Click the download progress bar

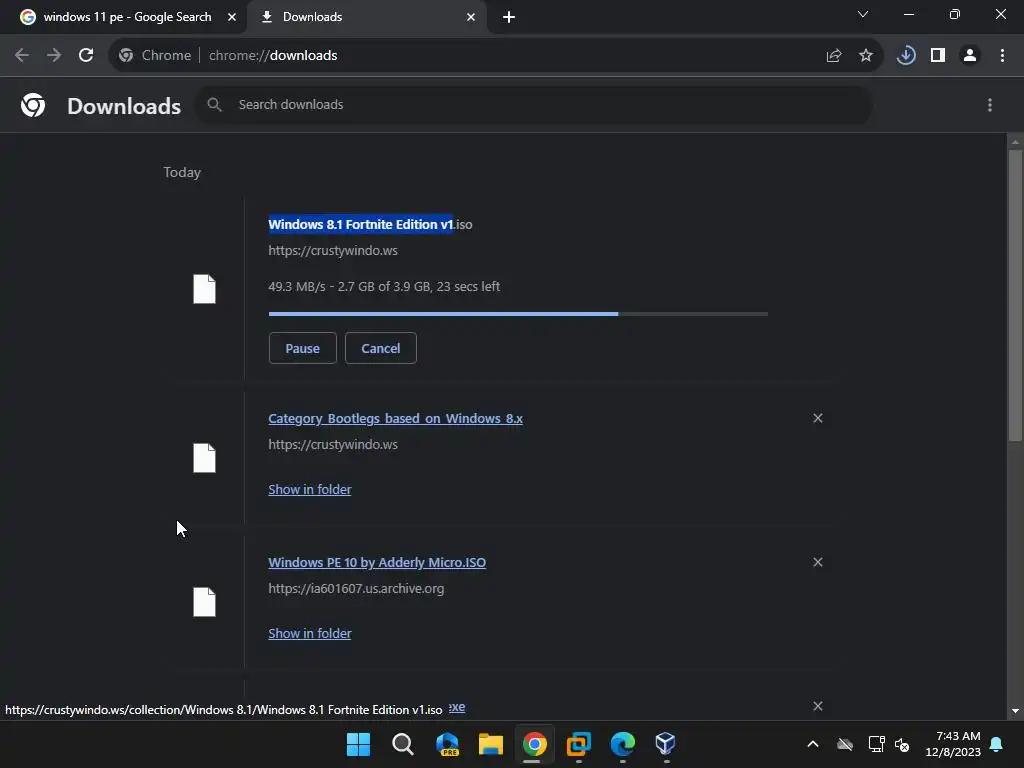(518, 314)
